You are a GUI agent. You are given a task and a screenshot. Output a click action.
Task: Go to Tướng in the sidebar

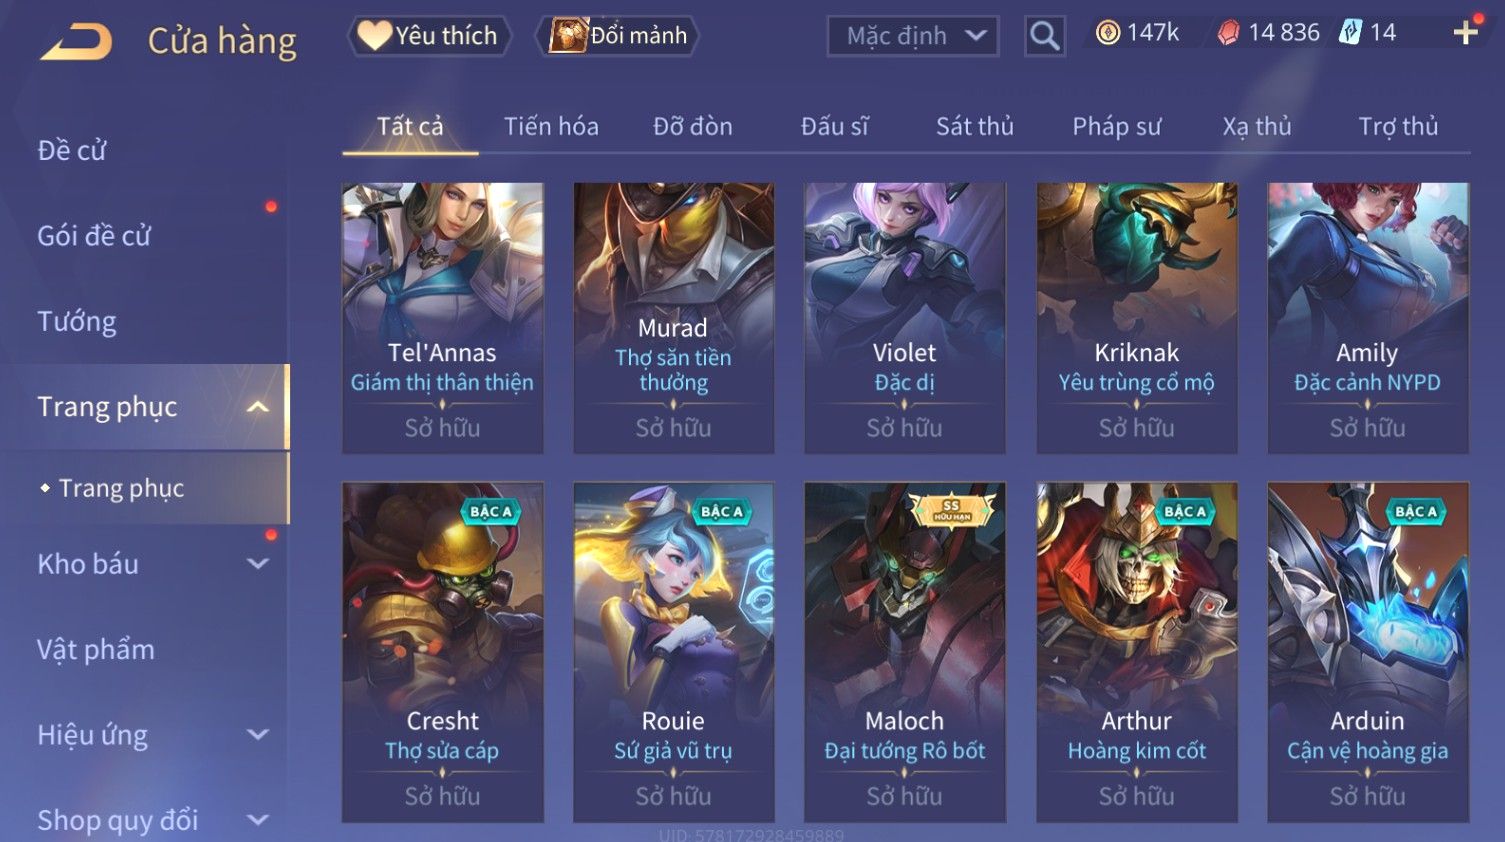[x=77, y=322]
